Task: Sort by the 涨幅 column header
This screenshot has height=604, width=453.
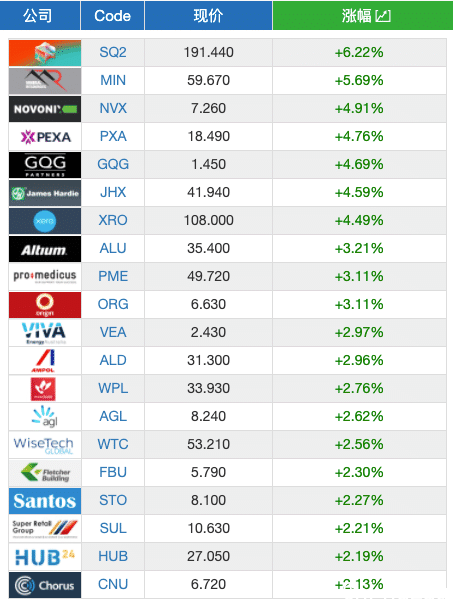Action: pos(363,15)
